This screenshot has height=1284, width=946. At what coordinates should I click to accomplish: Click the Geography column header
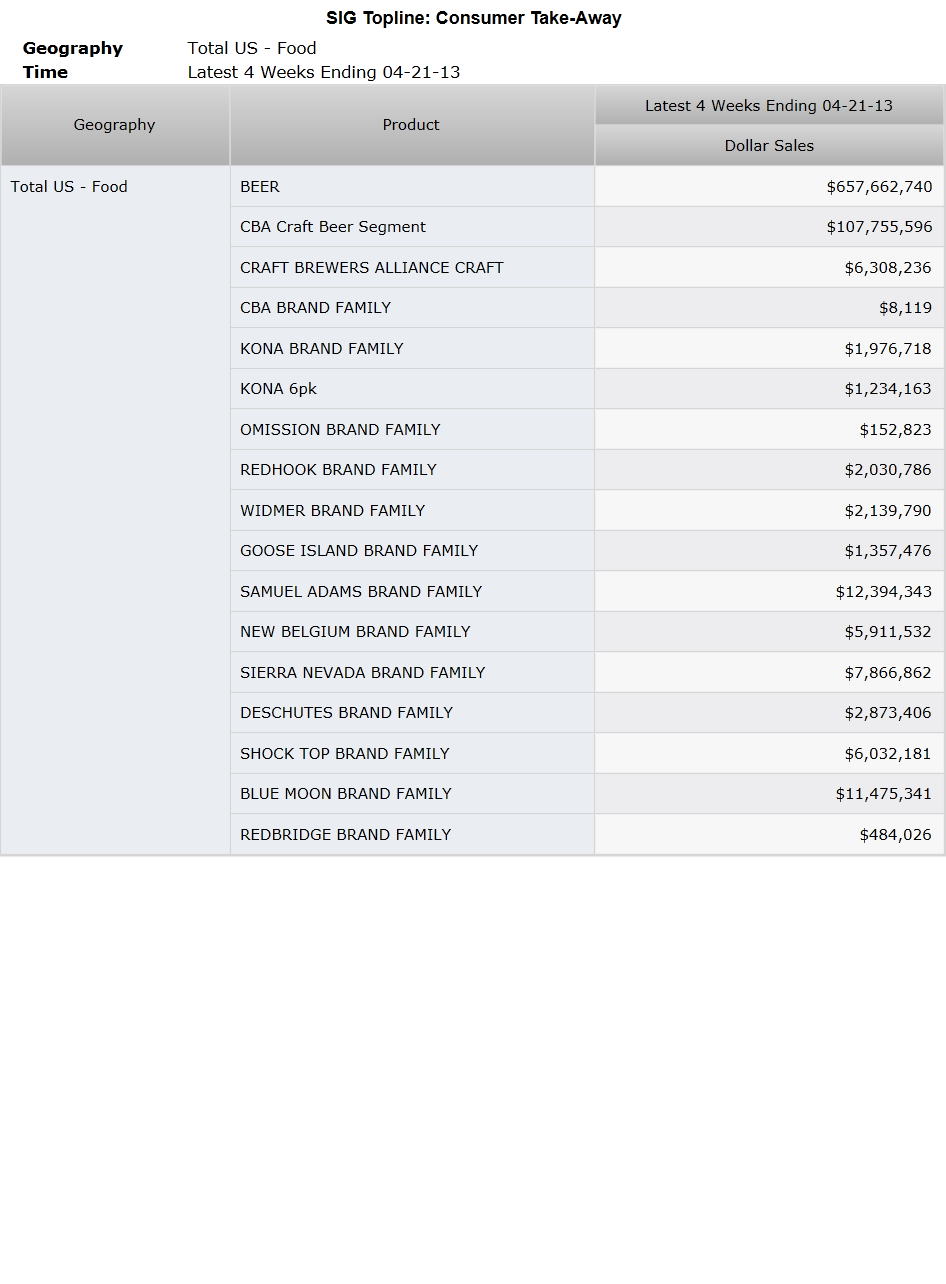tap(115, 125)
